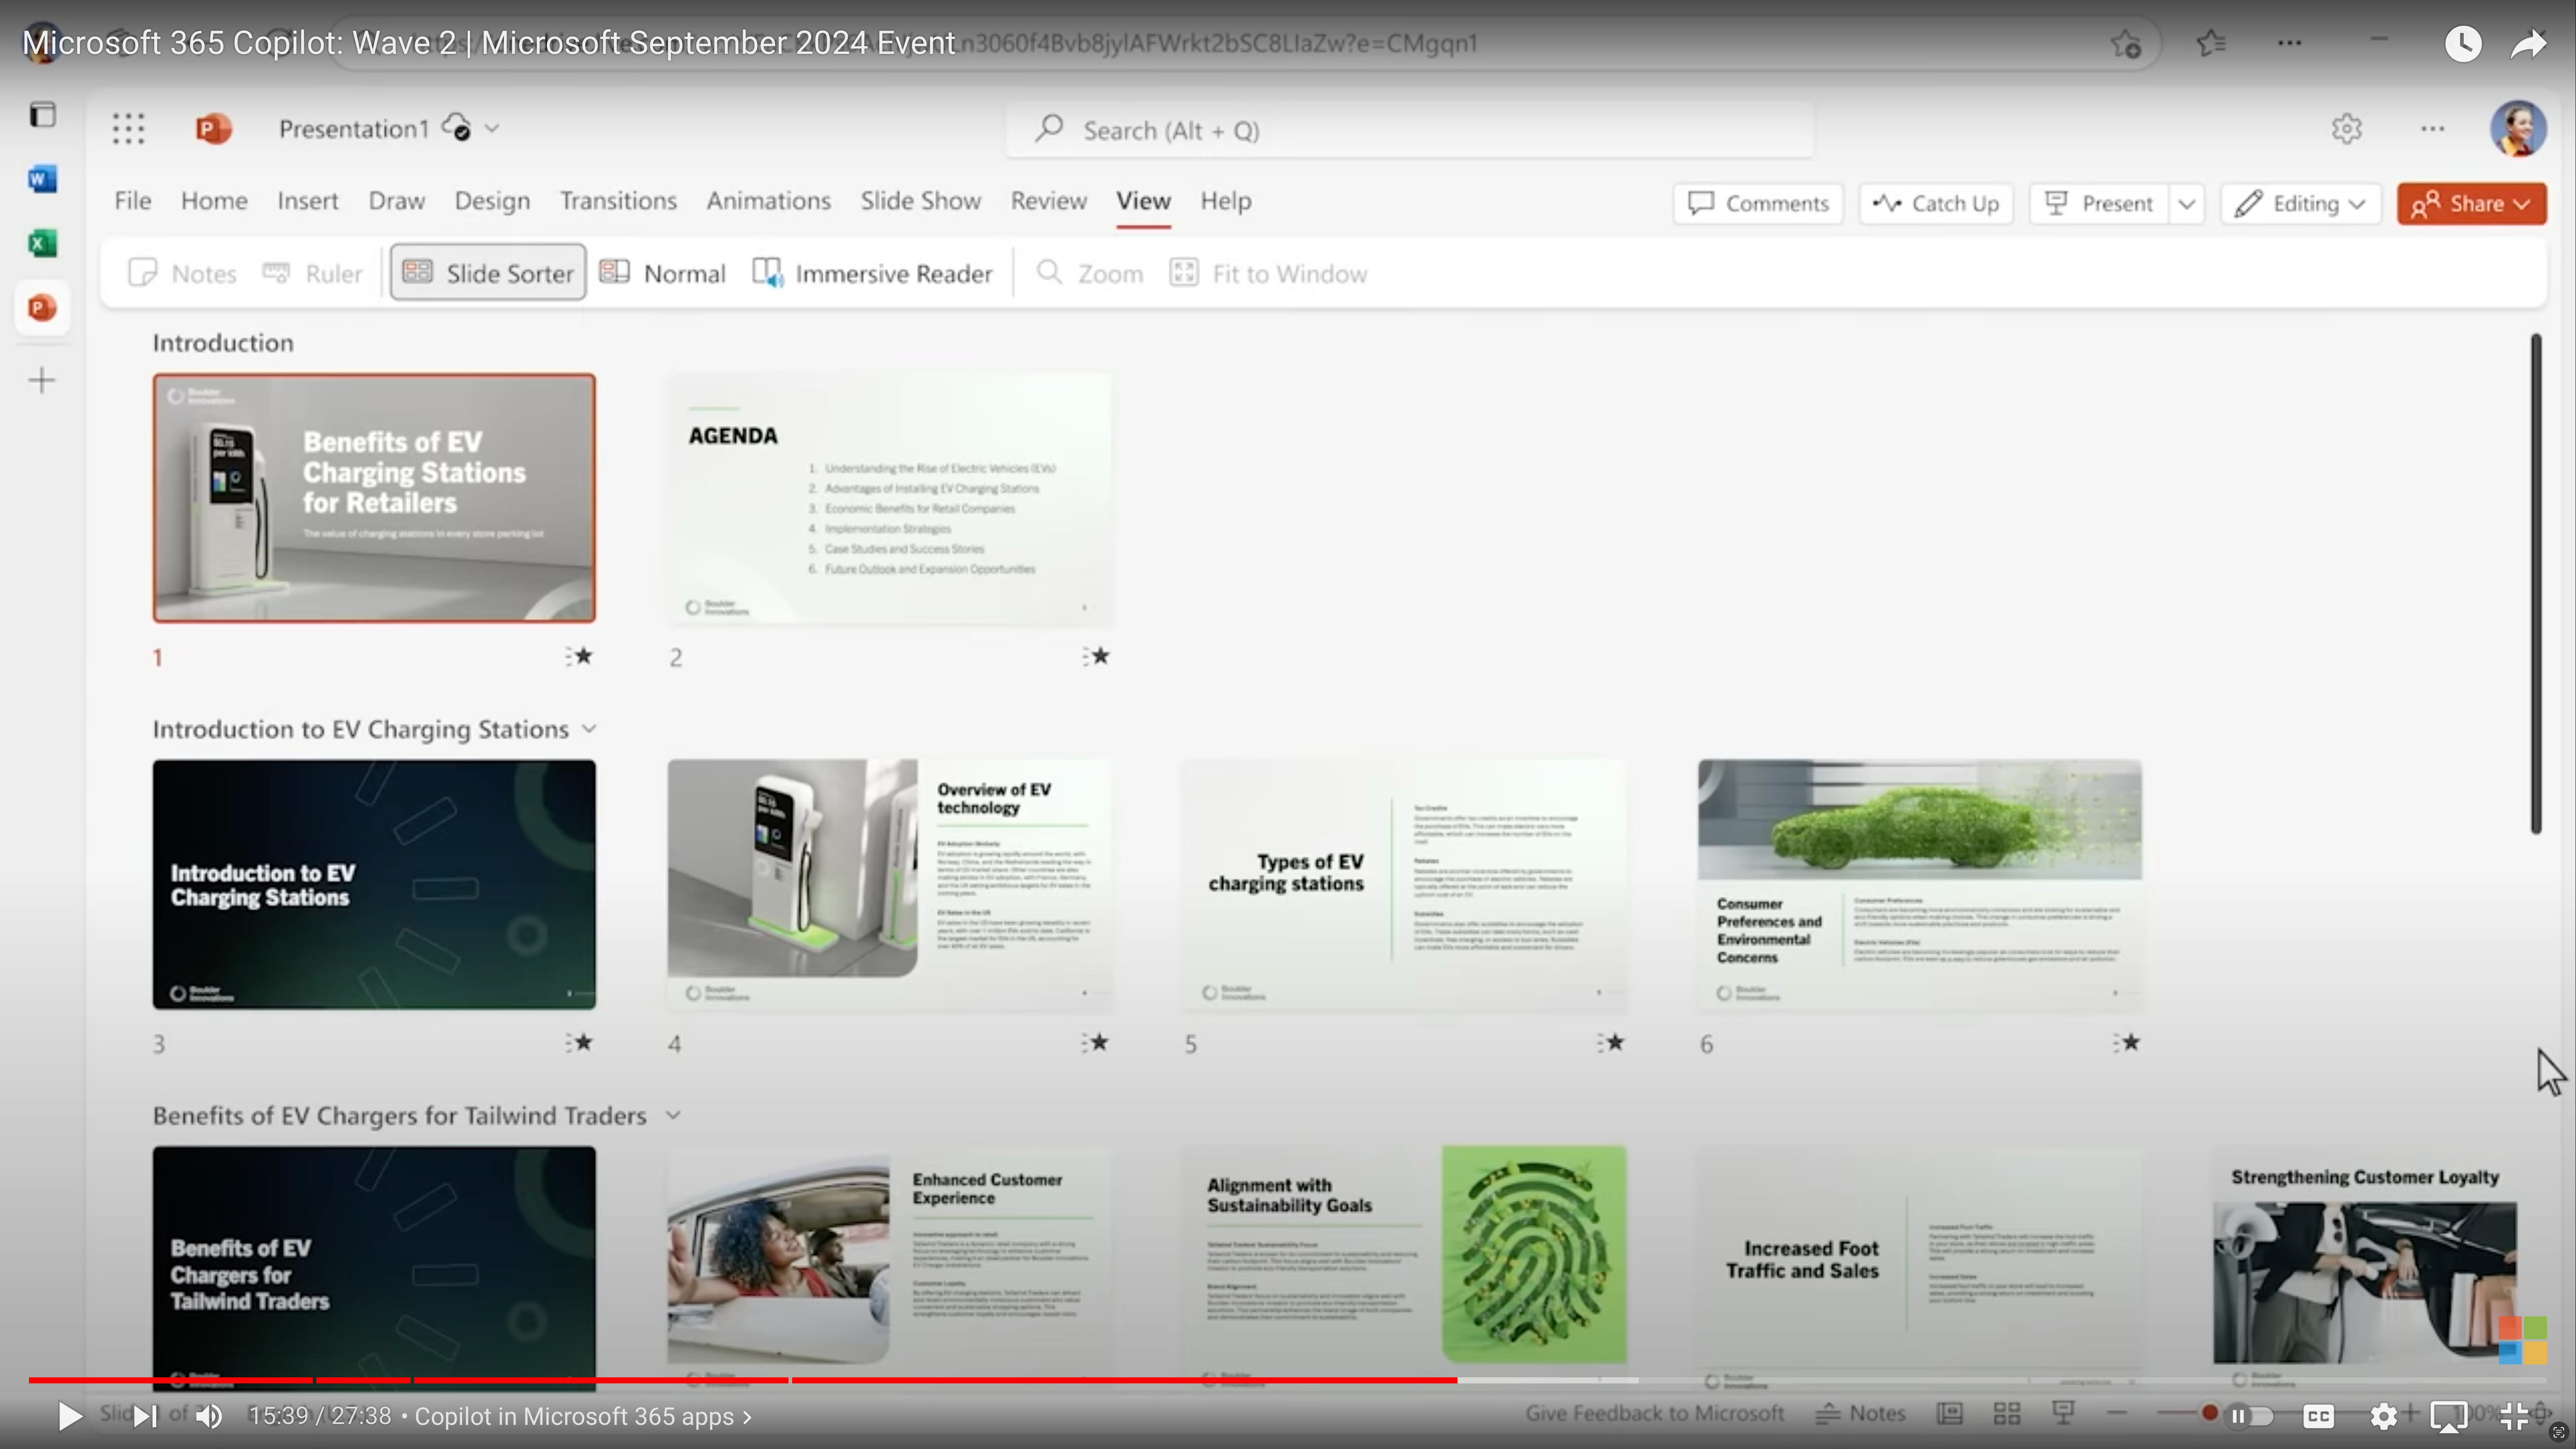The height and width of the screenshot is (1449, 2576).
Task: Click the YouTube share arrow icon
Action: [x=2529, y=43]
